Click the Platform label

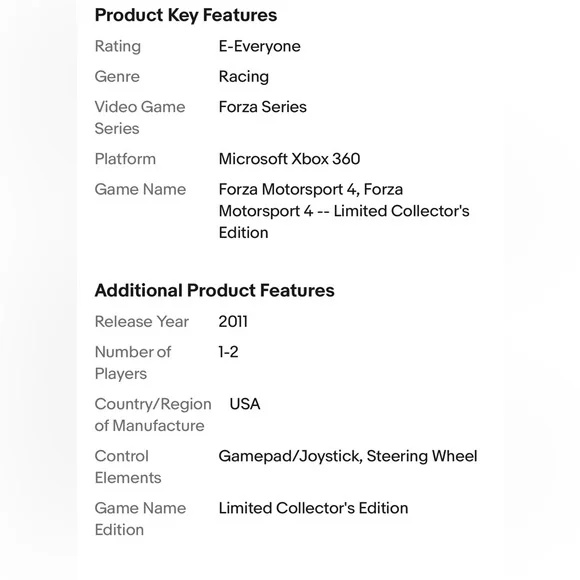click(x=125, y=159)
